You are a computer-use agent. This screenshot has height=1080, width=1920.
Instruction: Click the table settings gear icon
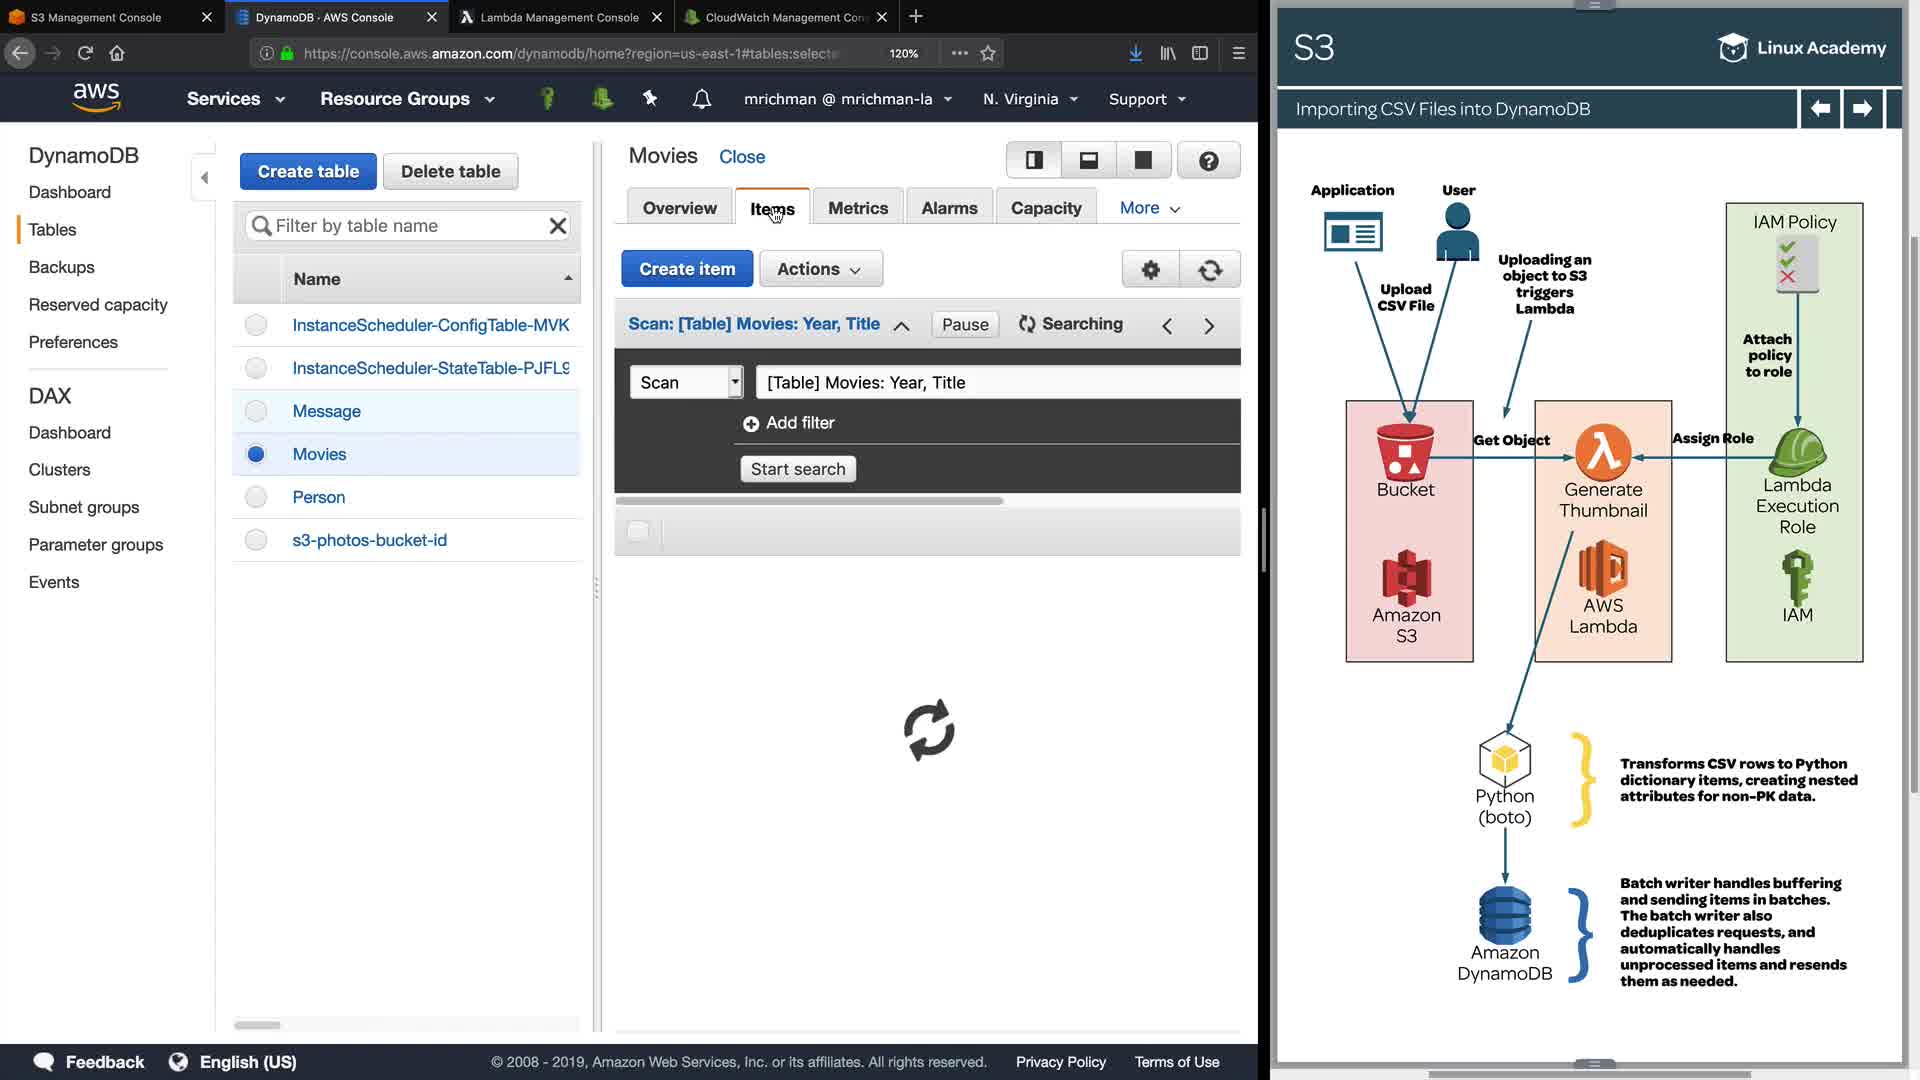[1150, 269]
